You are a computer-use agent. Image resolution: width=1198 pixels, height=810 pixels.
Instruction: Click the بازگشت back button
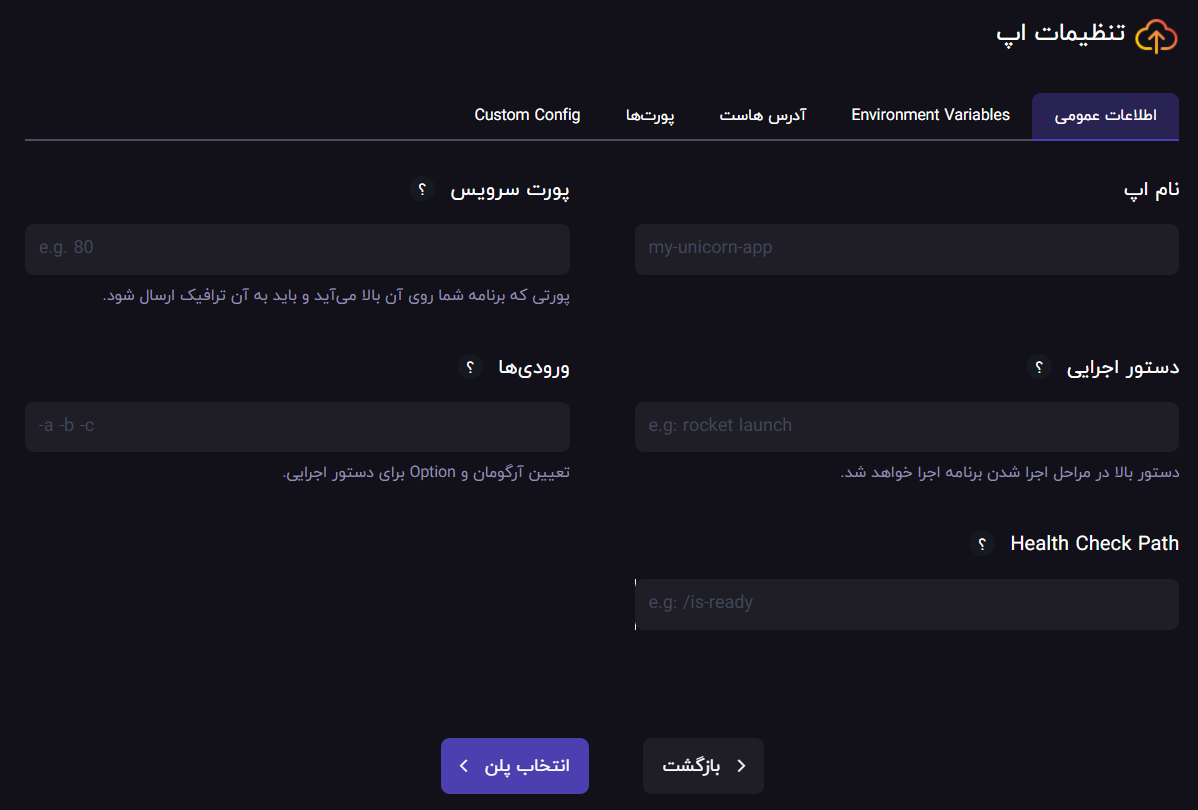703,766
